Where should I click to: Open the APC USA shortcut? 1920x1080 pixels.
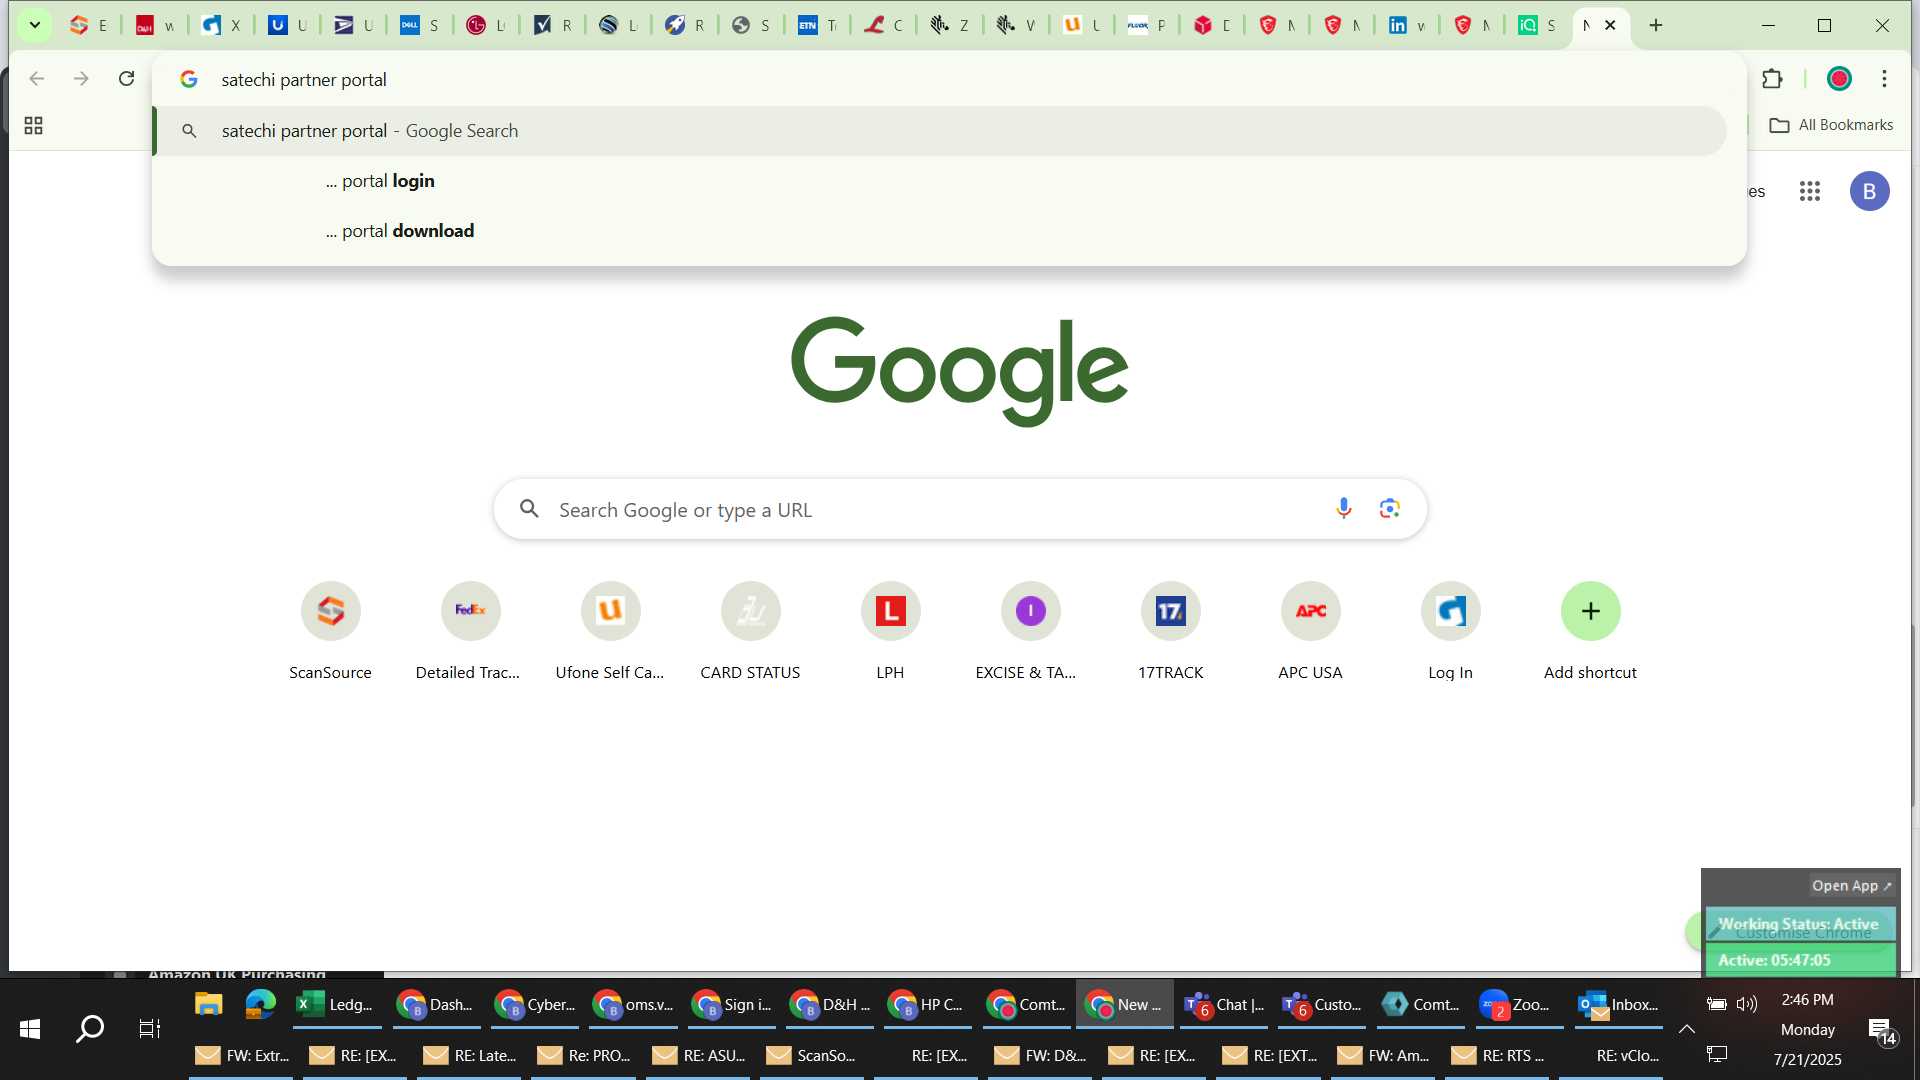[x=1310, y=632]
